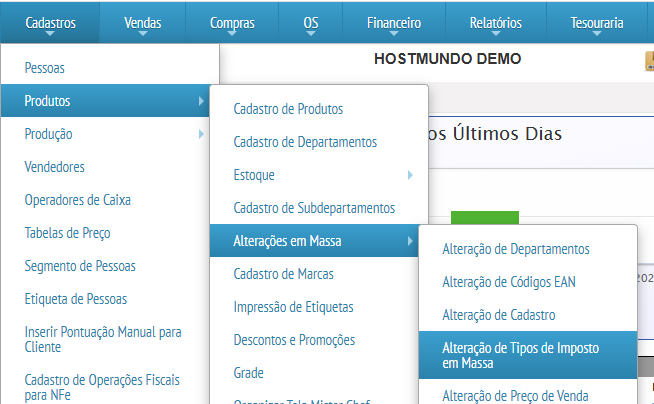This screenshot has width=654, height=404.
Task: Open Operadores de Caixa
Action: tap(77, 200)
